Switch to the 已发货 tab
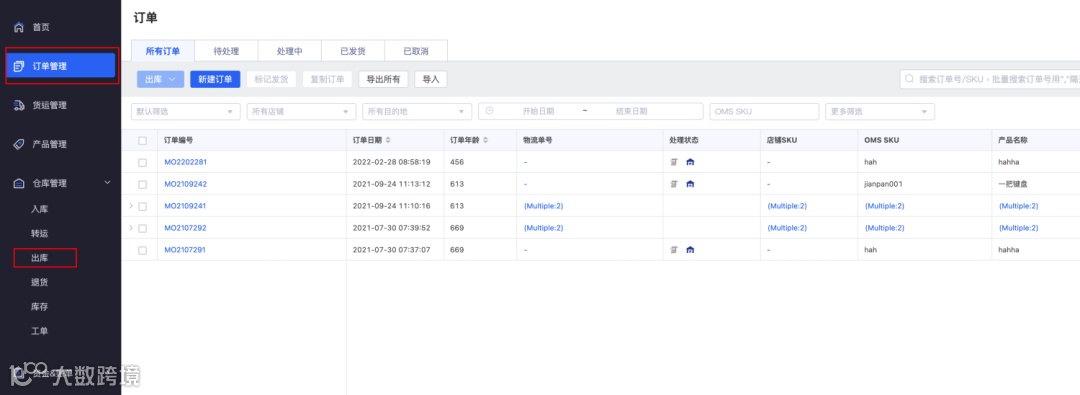Screen dimensions: 1080x395 pyautogui.click(x=353, y=52)
